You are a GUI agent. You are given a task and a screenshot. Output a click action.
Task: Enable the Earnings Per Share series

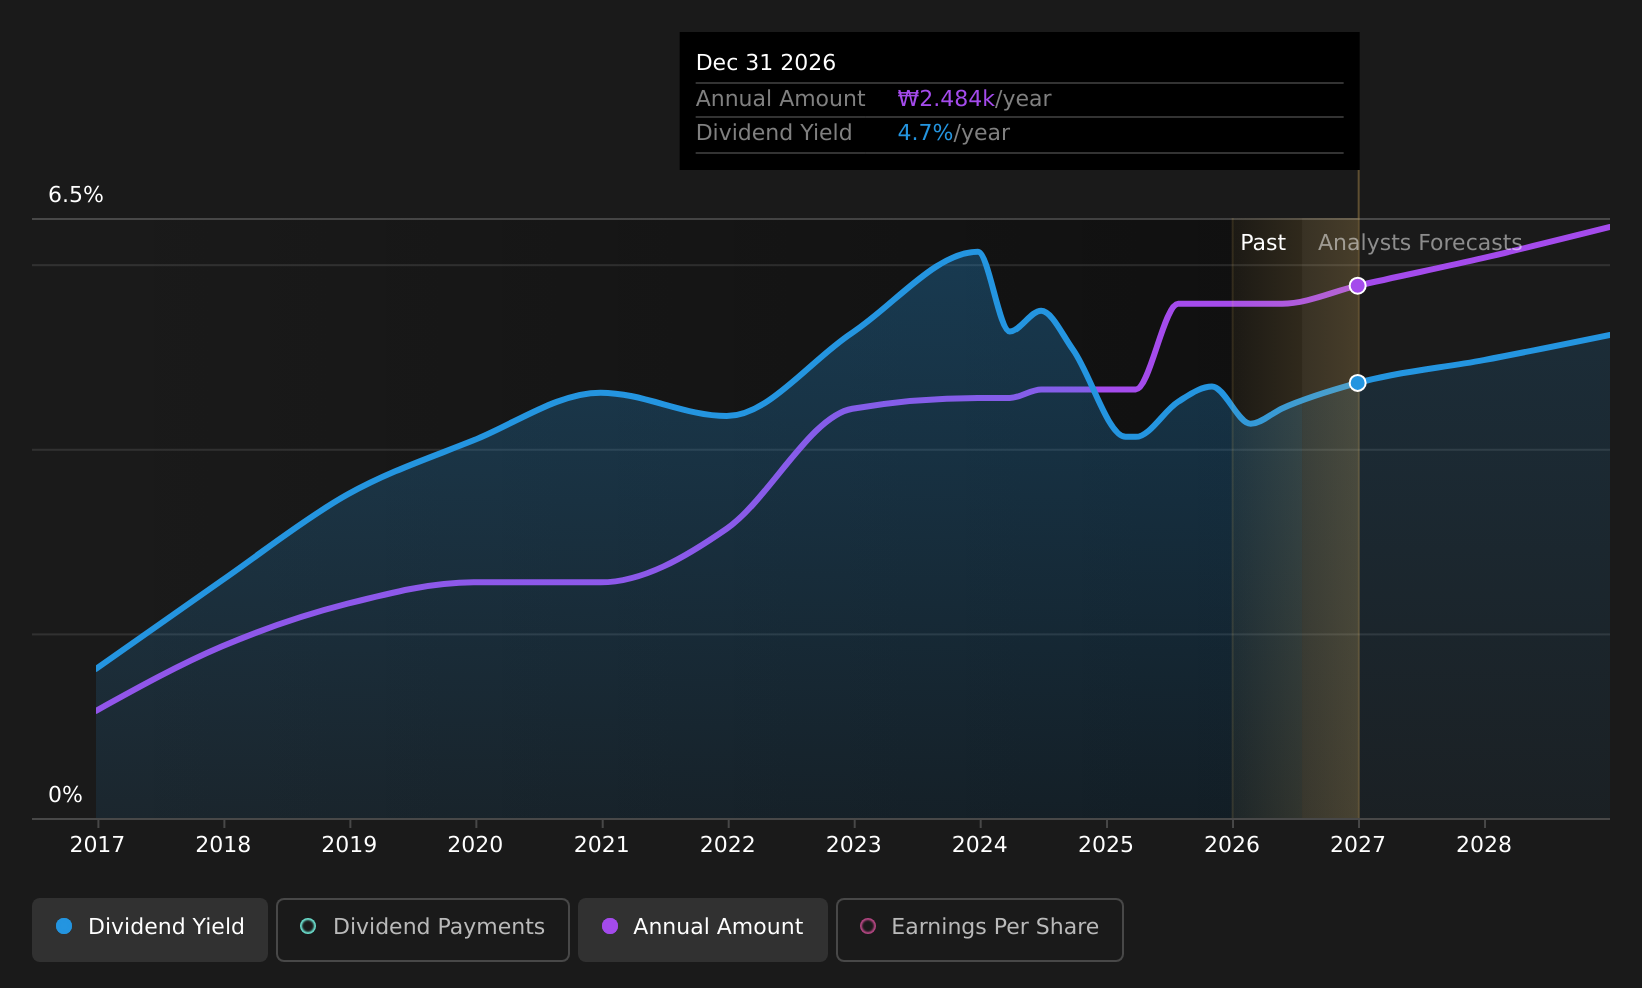coord(980,929)
